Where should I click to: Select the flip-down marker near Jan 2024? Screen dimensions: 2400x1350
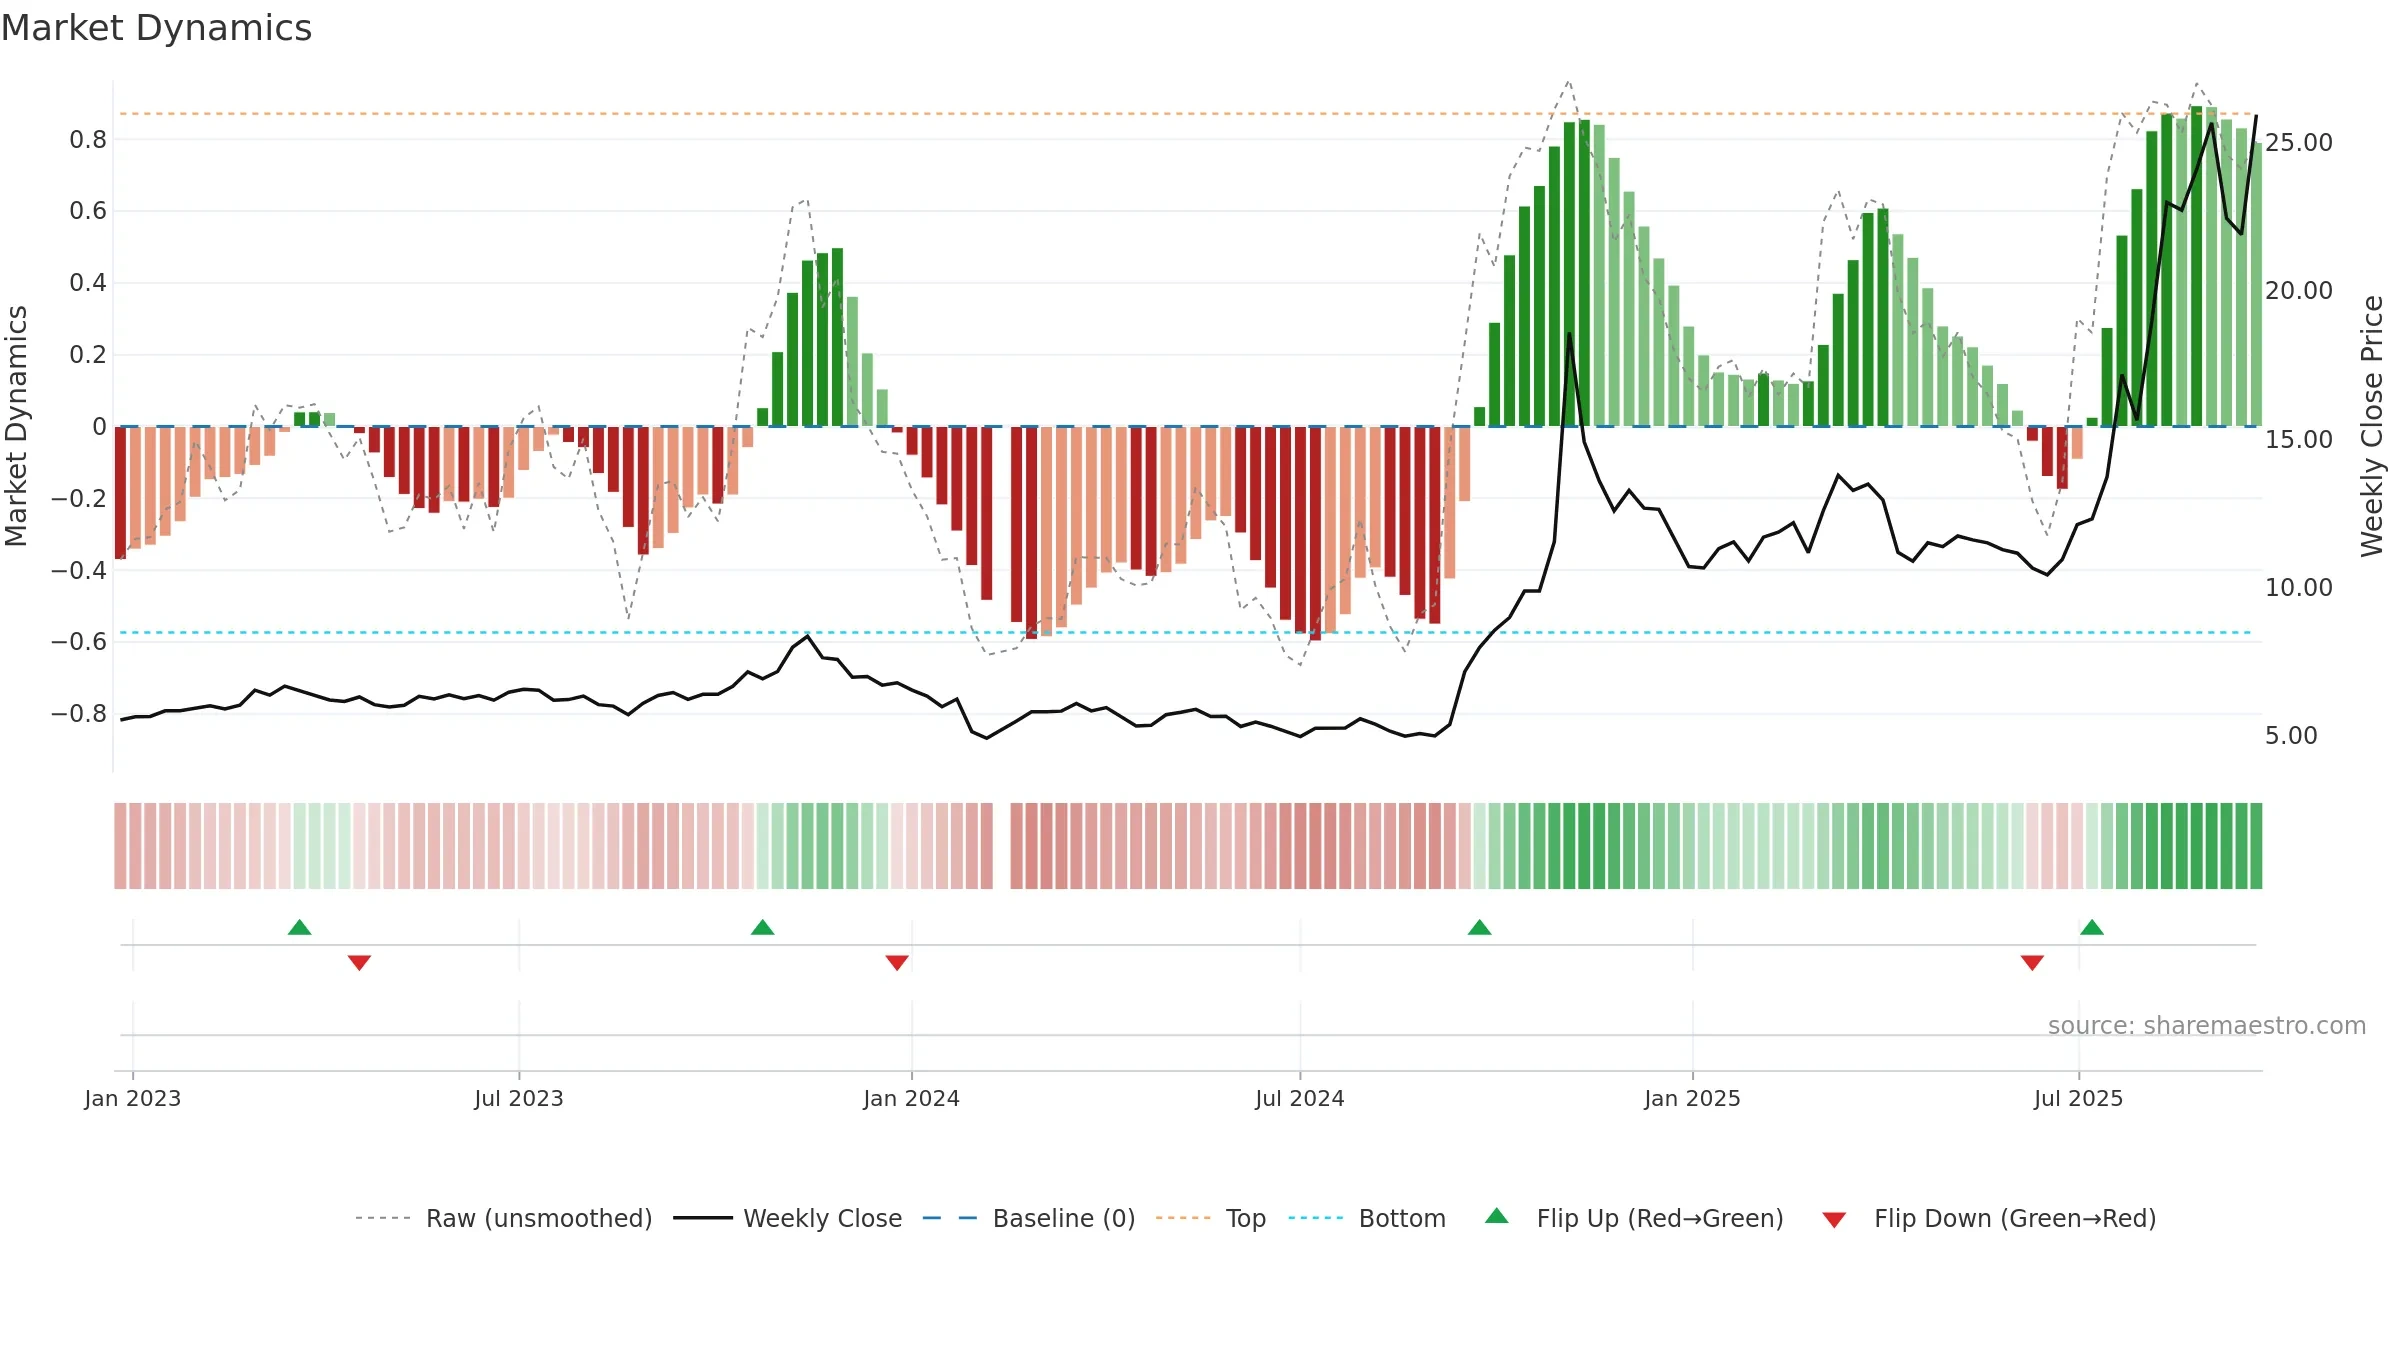pyautogui.click(x=897, y=963)
